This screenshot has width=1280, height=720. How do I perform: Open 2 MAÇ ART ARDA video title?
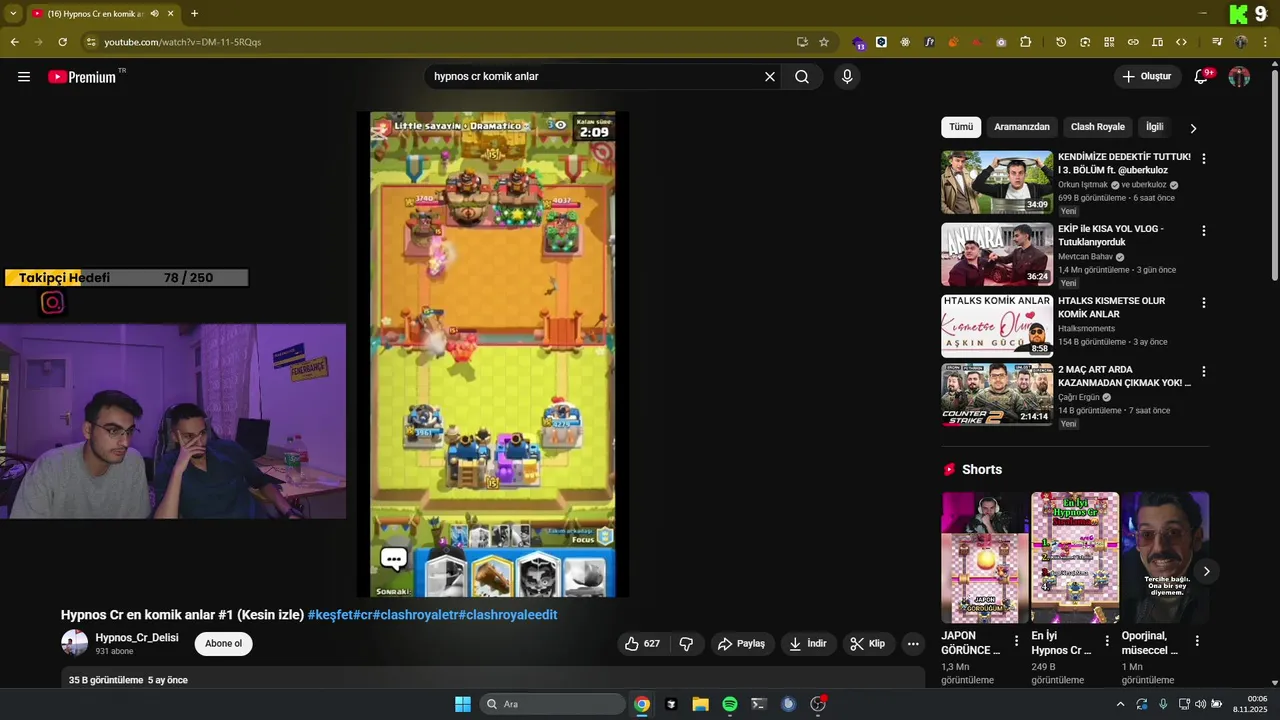click(1124, 376)
